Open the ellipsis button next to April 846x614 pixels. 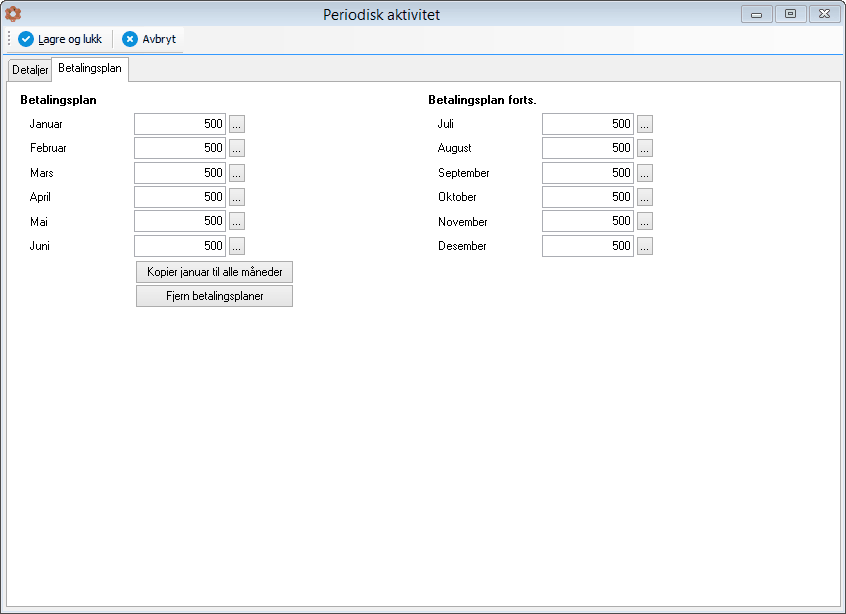click(x=237, y=197)
